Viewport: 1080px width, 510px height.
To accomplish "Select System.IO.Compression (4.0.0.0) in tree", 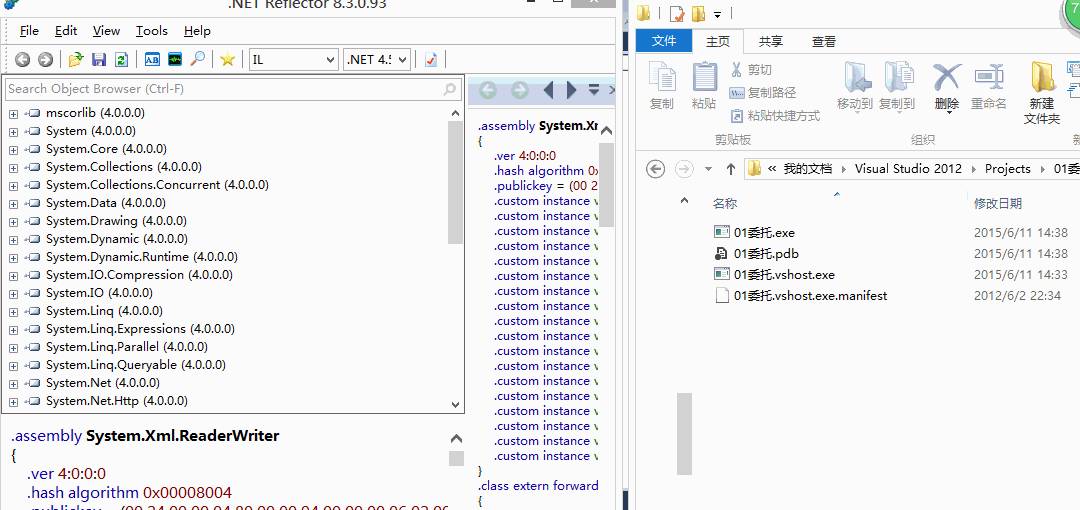I will (139, 275).
